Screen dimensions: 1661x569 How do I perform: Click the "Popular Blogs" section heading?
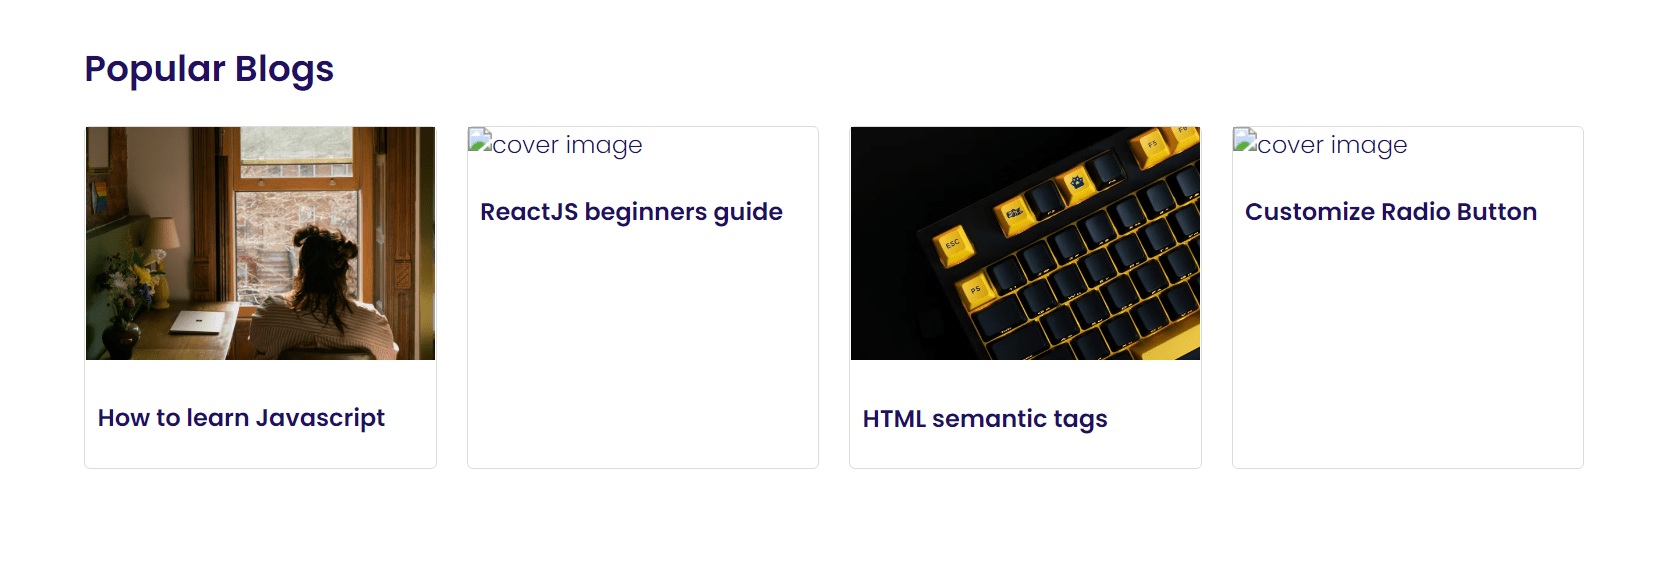(209, 69)
